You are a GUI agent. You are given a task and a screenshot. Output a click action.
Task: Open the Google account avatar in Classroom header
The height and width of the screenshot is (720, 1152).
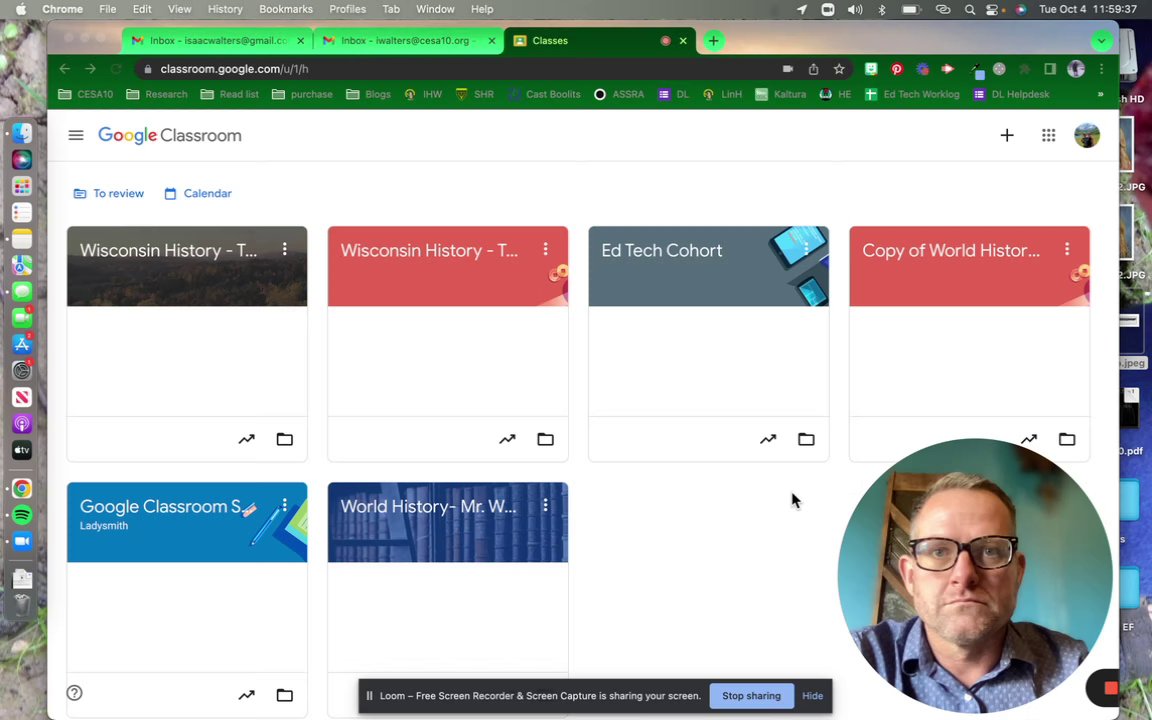1087,135
